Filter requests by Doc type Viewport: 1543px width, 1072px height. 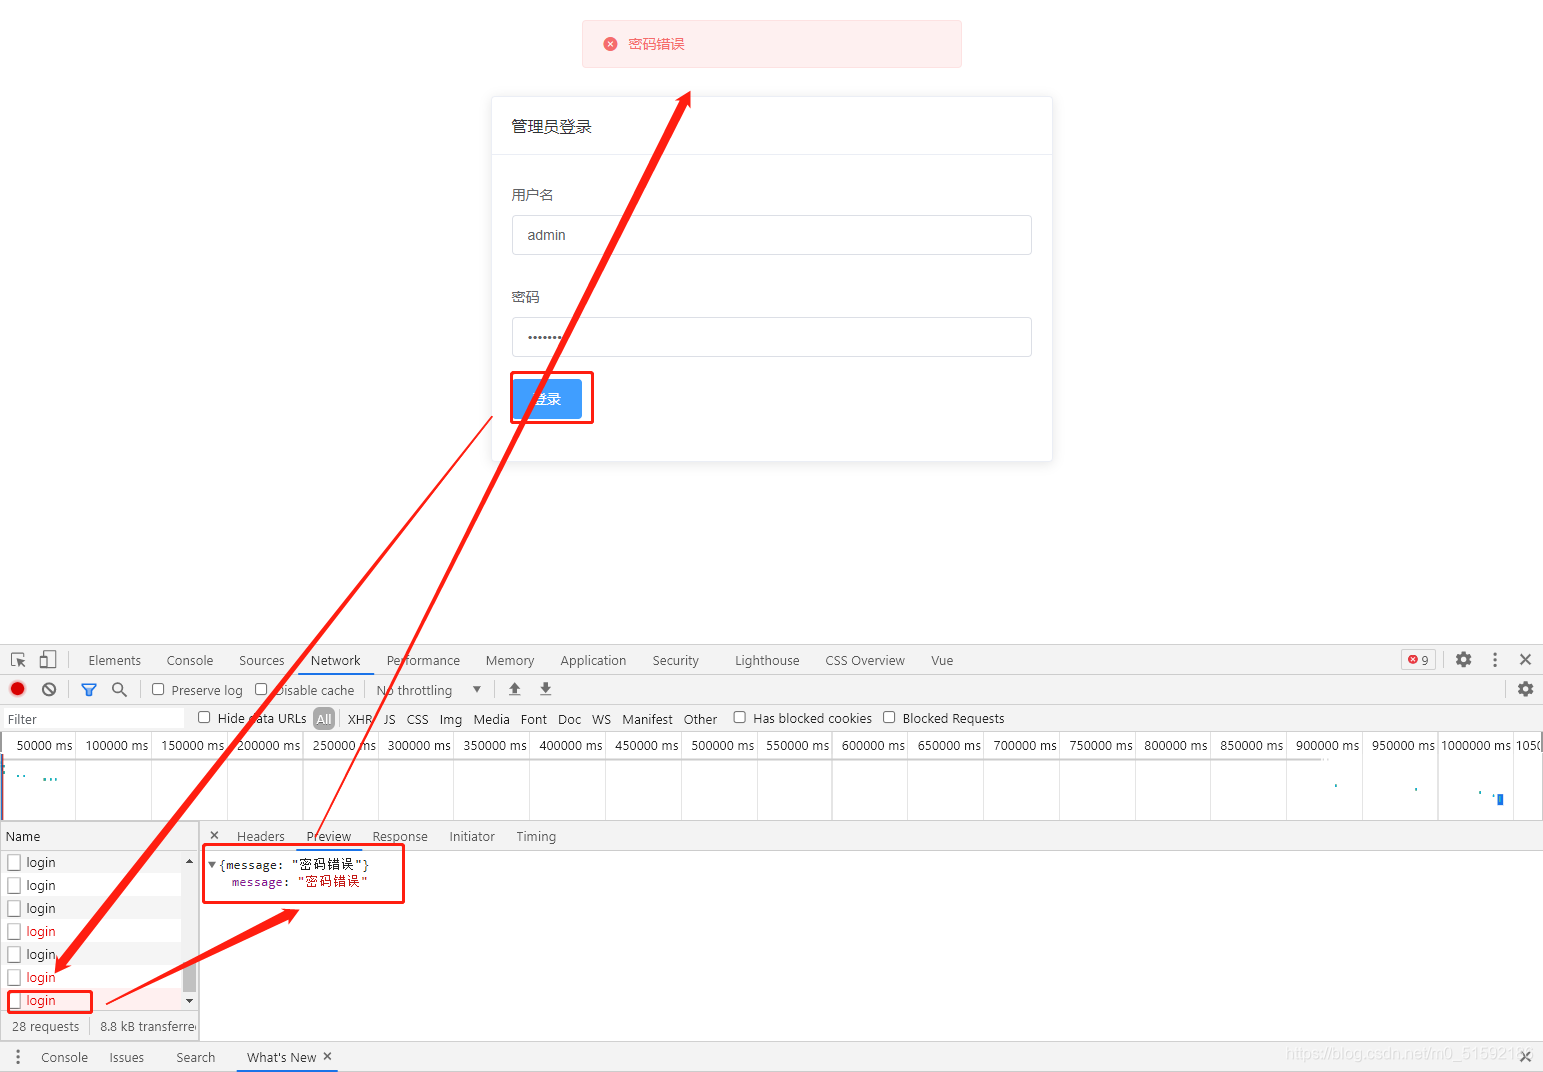[x=570, y=719]
